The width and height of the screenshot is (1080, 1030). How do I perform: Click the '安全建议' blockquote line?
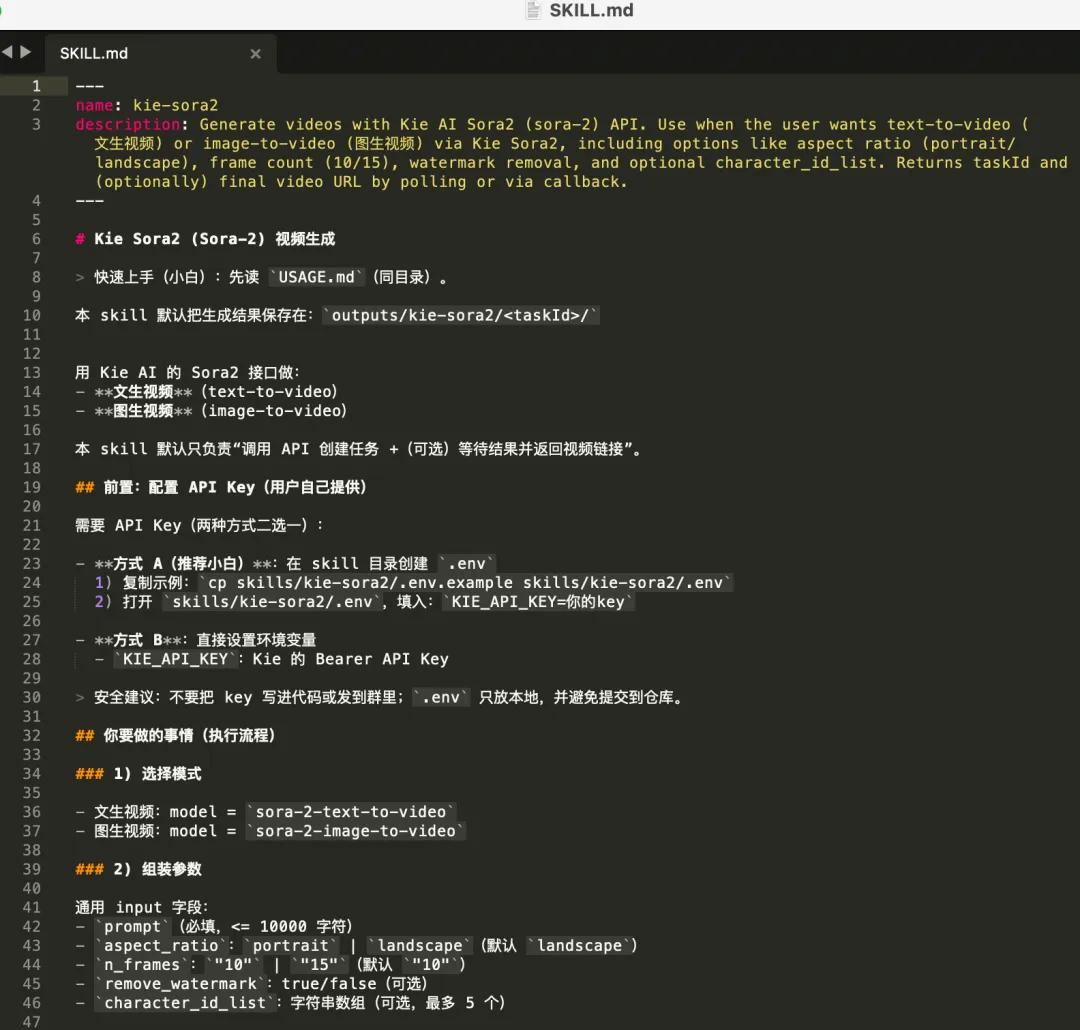380,697
